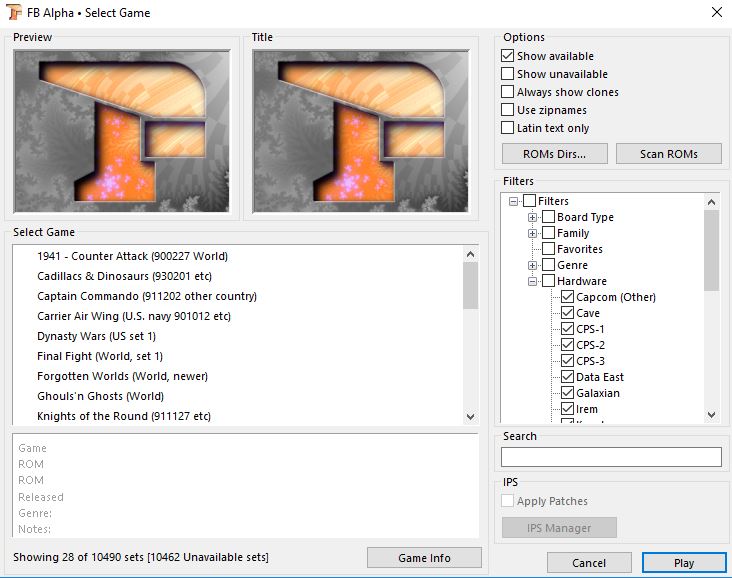
Task: Select 1941 - Counter Attack game
Action: point(133,256)
